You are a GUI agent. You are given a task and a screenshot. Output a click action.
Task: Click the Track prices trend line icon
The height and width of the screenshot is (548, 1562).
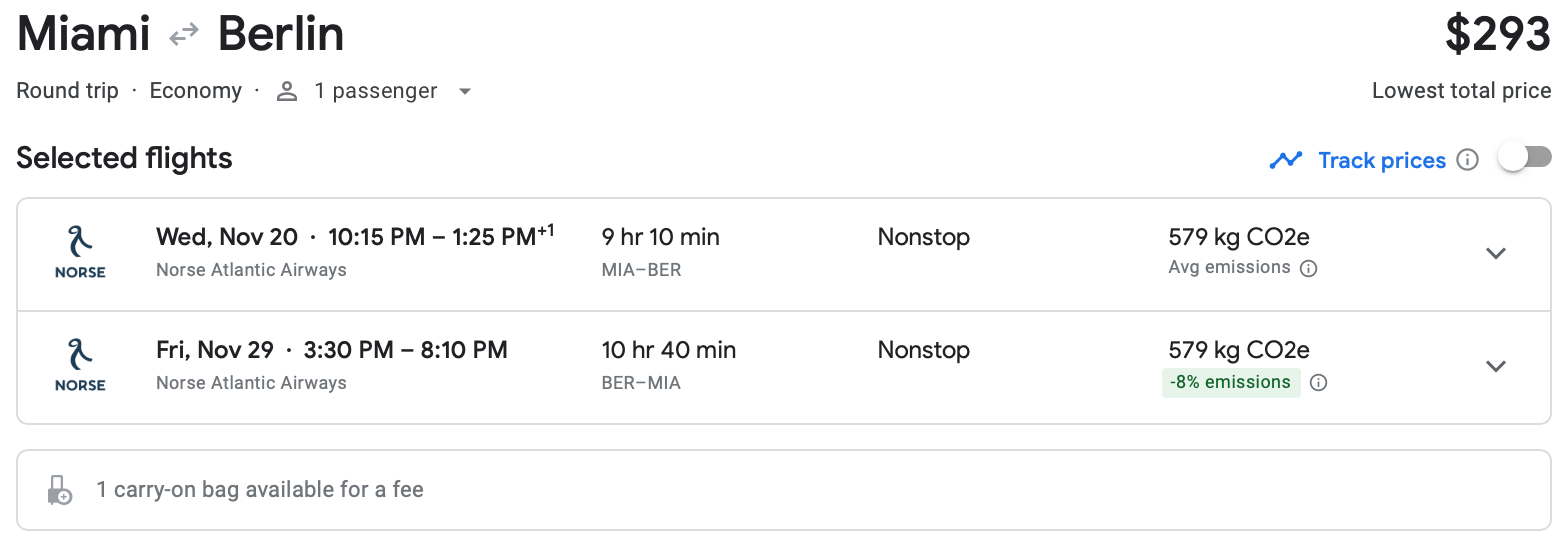click(x=1285, y=160)
